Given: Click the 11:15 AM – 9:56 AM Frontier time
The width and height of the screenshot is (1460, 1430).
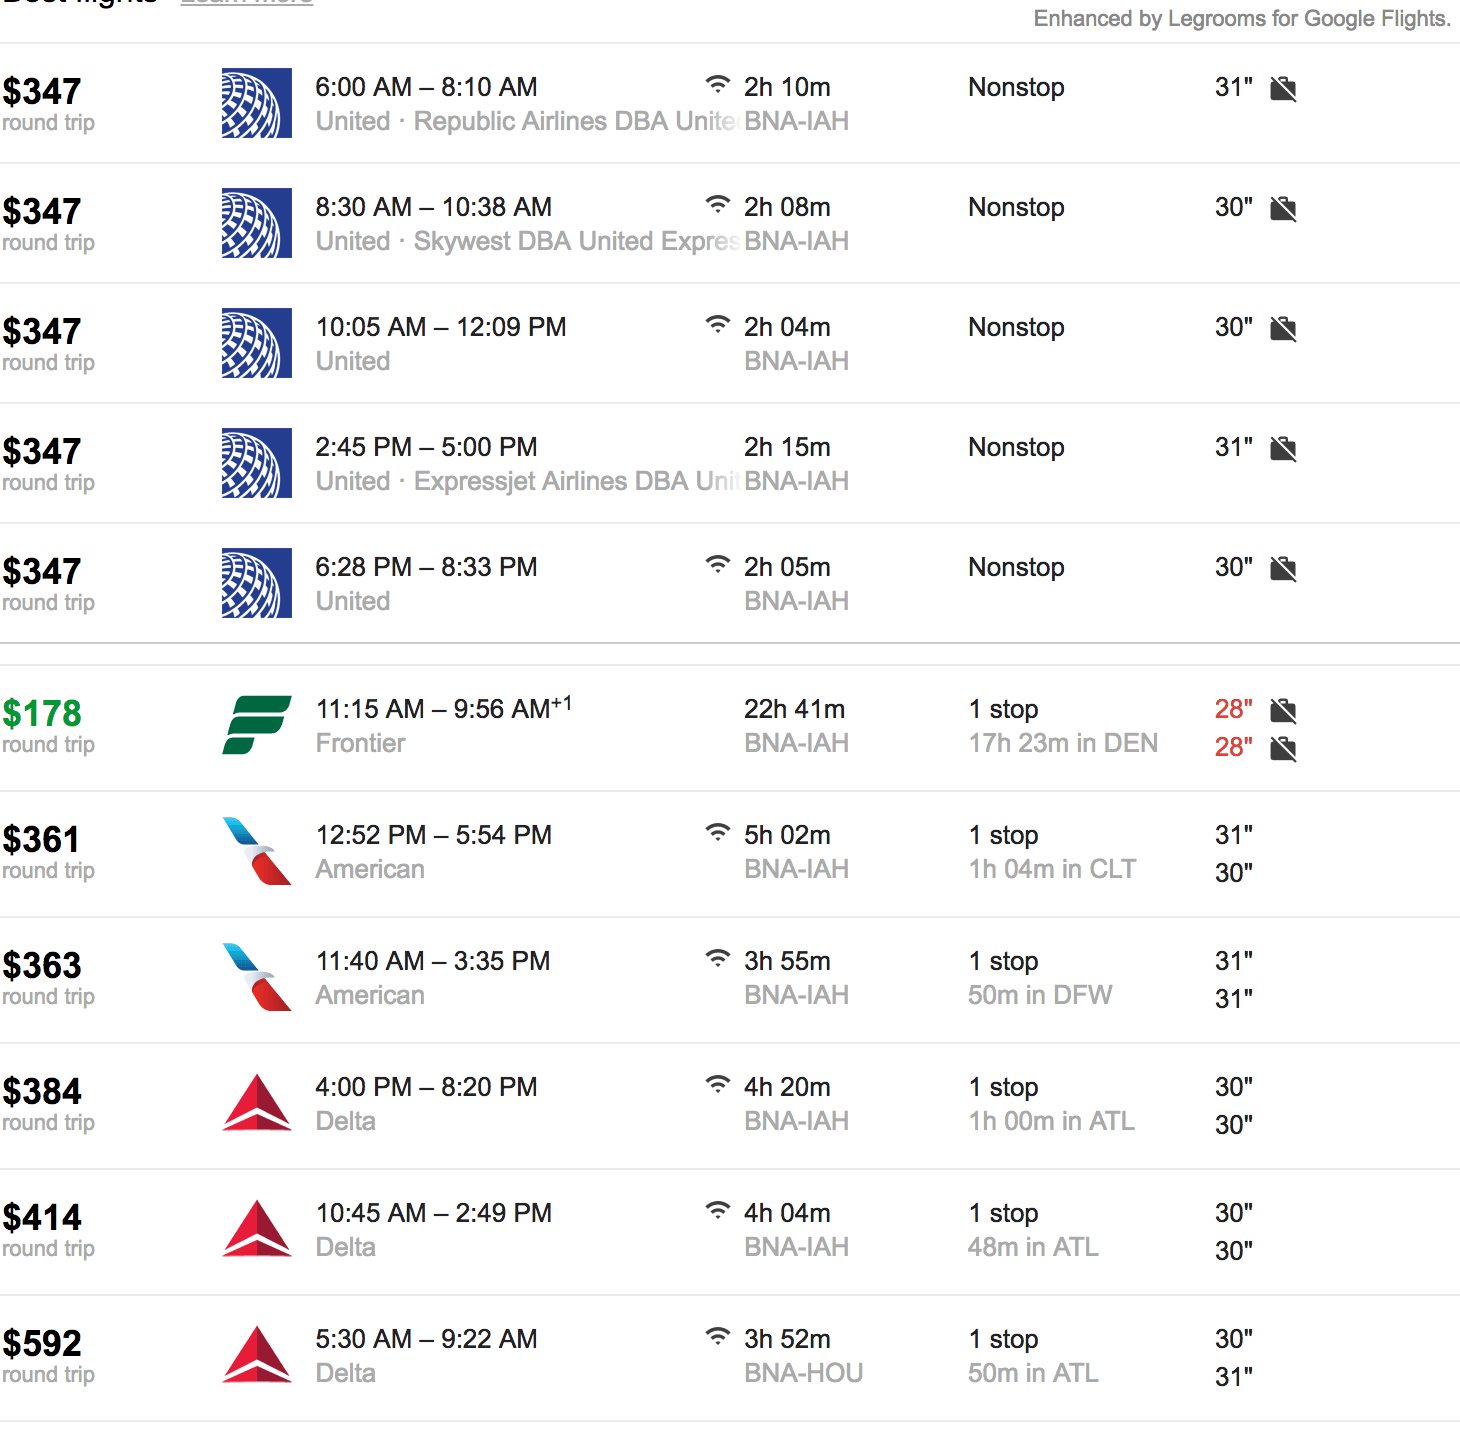Looking at the screenshot, I should pos(444,708).
